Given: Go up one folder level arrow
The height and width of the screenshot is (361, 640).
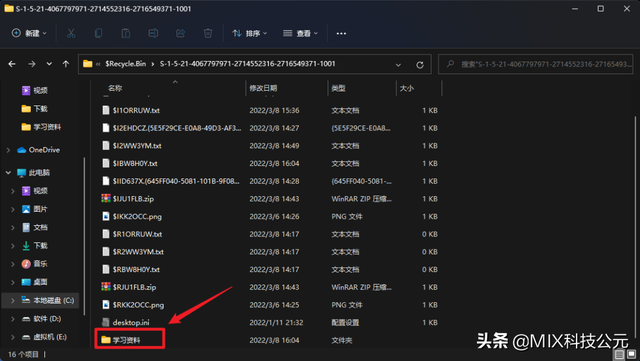Looking at the screenshot, I should pos(66,64).
